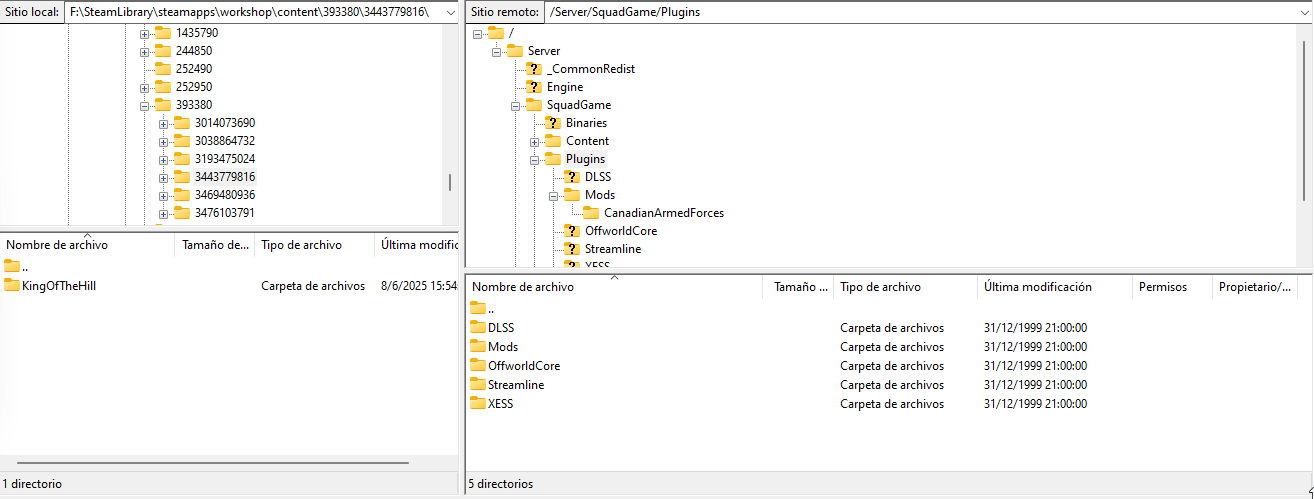Click the local parent directory (..) folder icon
Image resolution: width=1314 pixels, height=499 pixels.
[12, 266]
